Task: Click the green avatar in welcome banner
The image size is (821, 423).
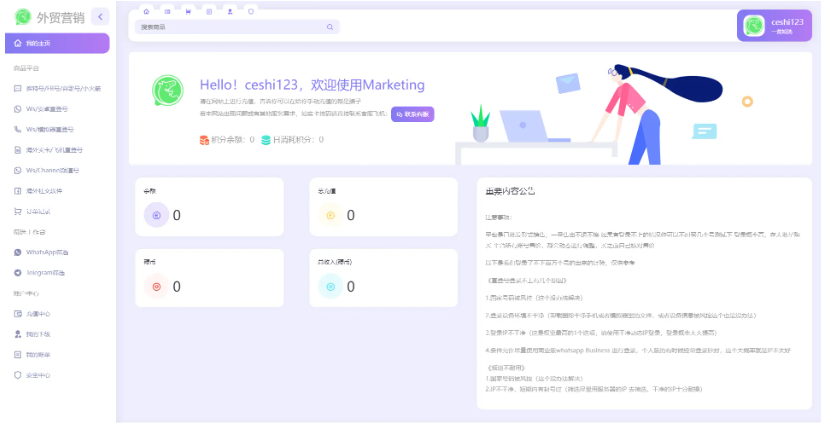Action: point(168,91)
